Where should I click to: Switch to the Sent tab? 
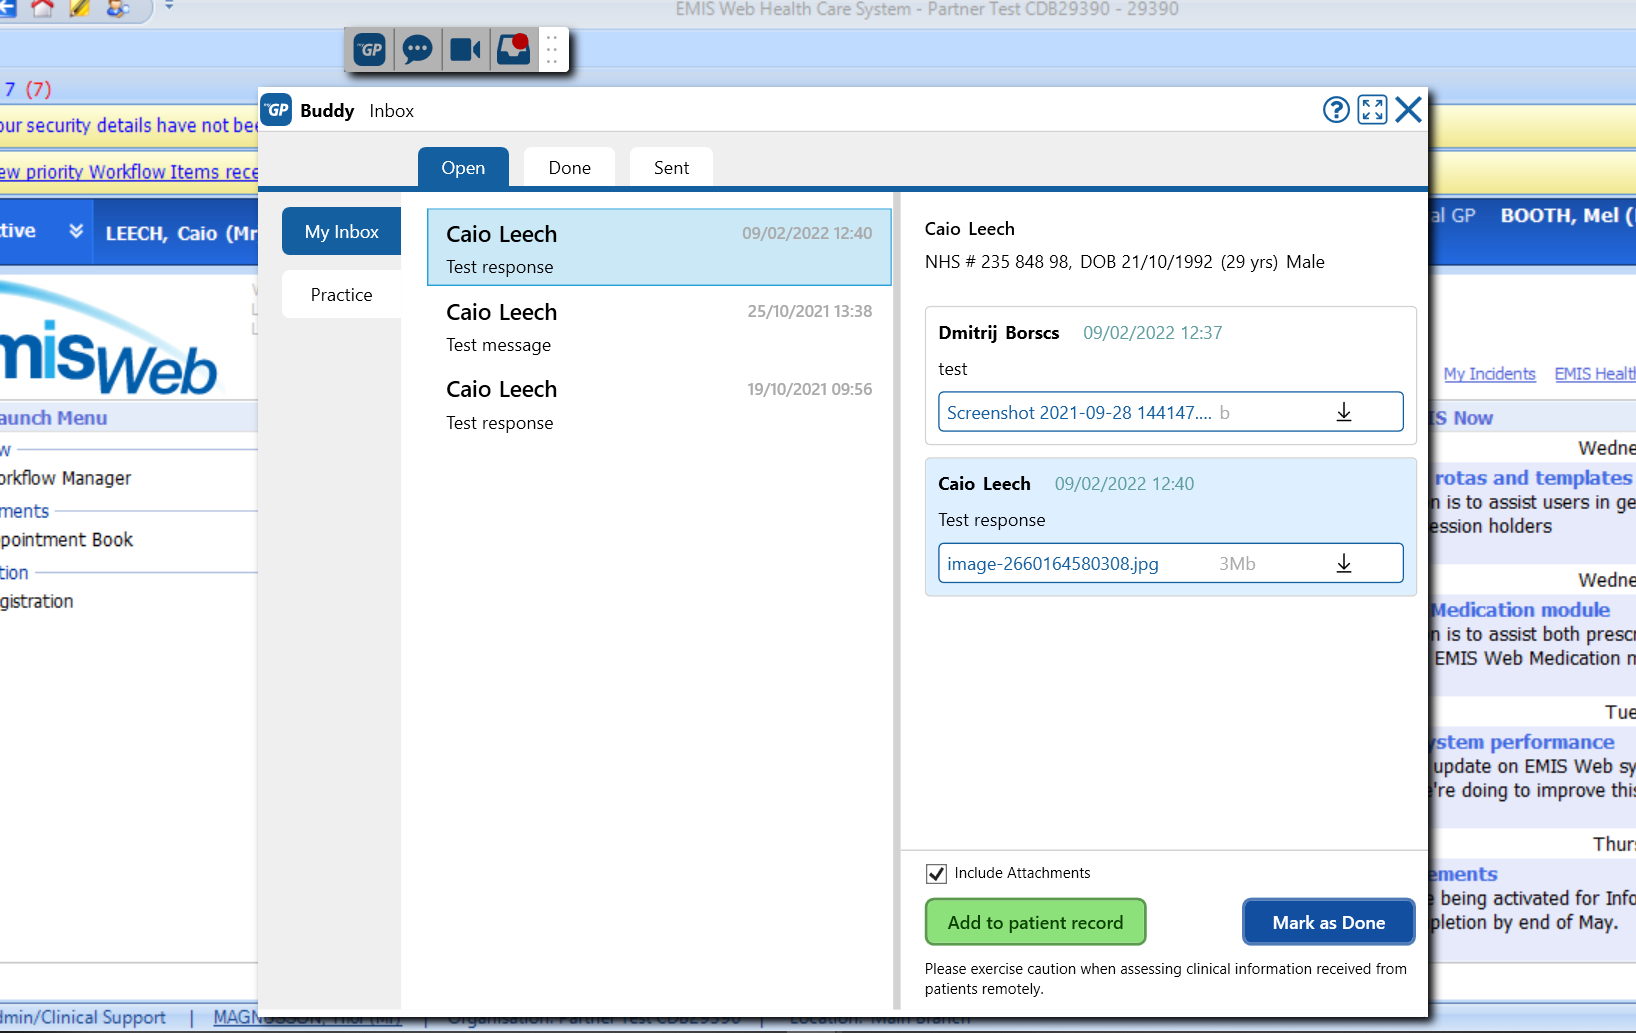pos(671,167)
